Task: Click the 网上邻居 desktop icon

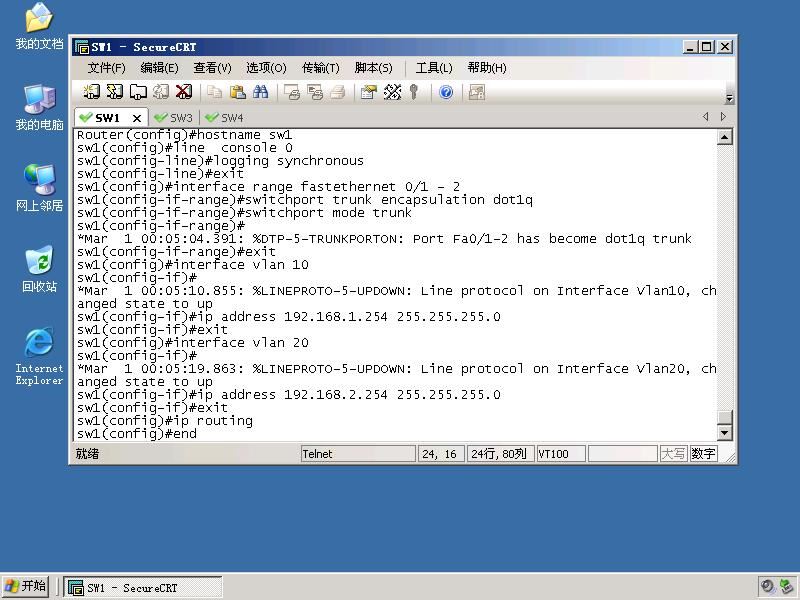Action: pyautogui.click(x=39, y=188)
